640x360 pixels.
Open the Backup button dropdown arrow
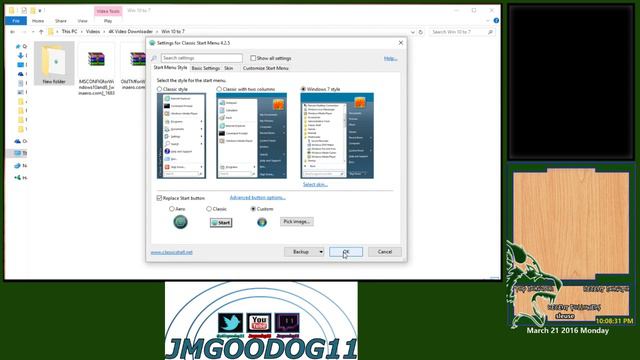click(x=321, y=252)
